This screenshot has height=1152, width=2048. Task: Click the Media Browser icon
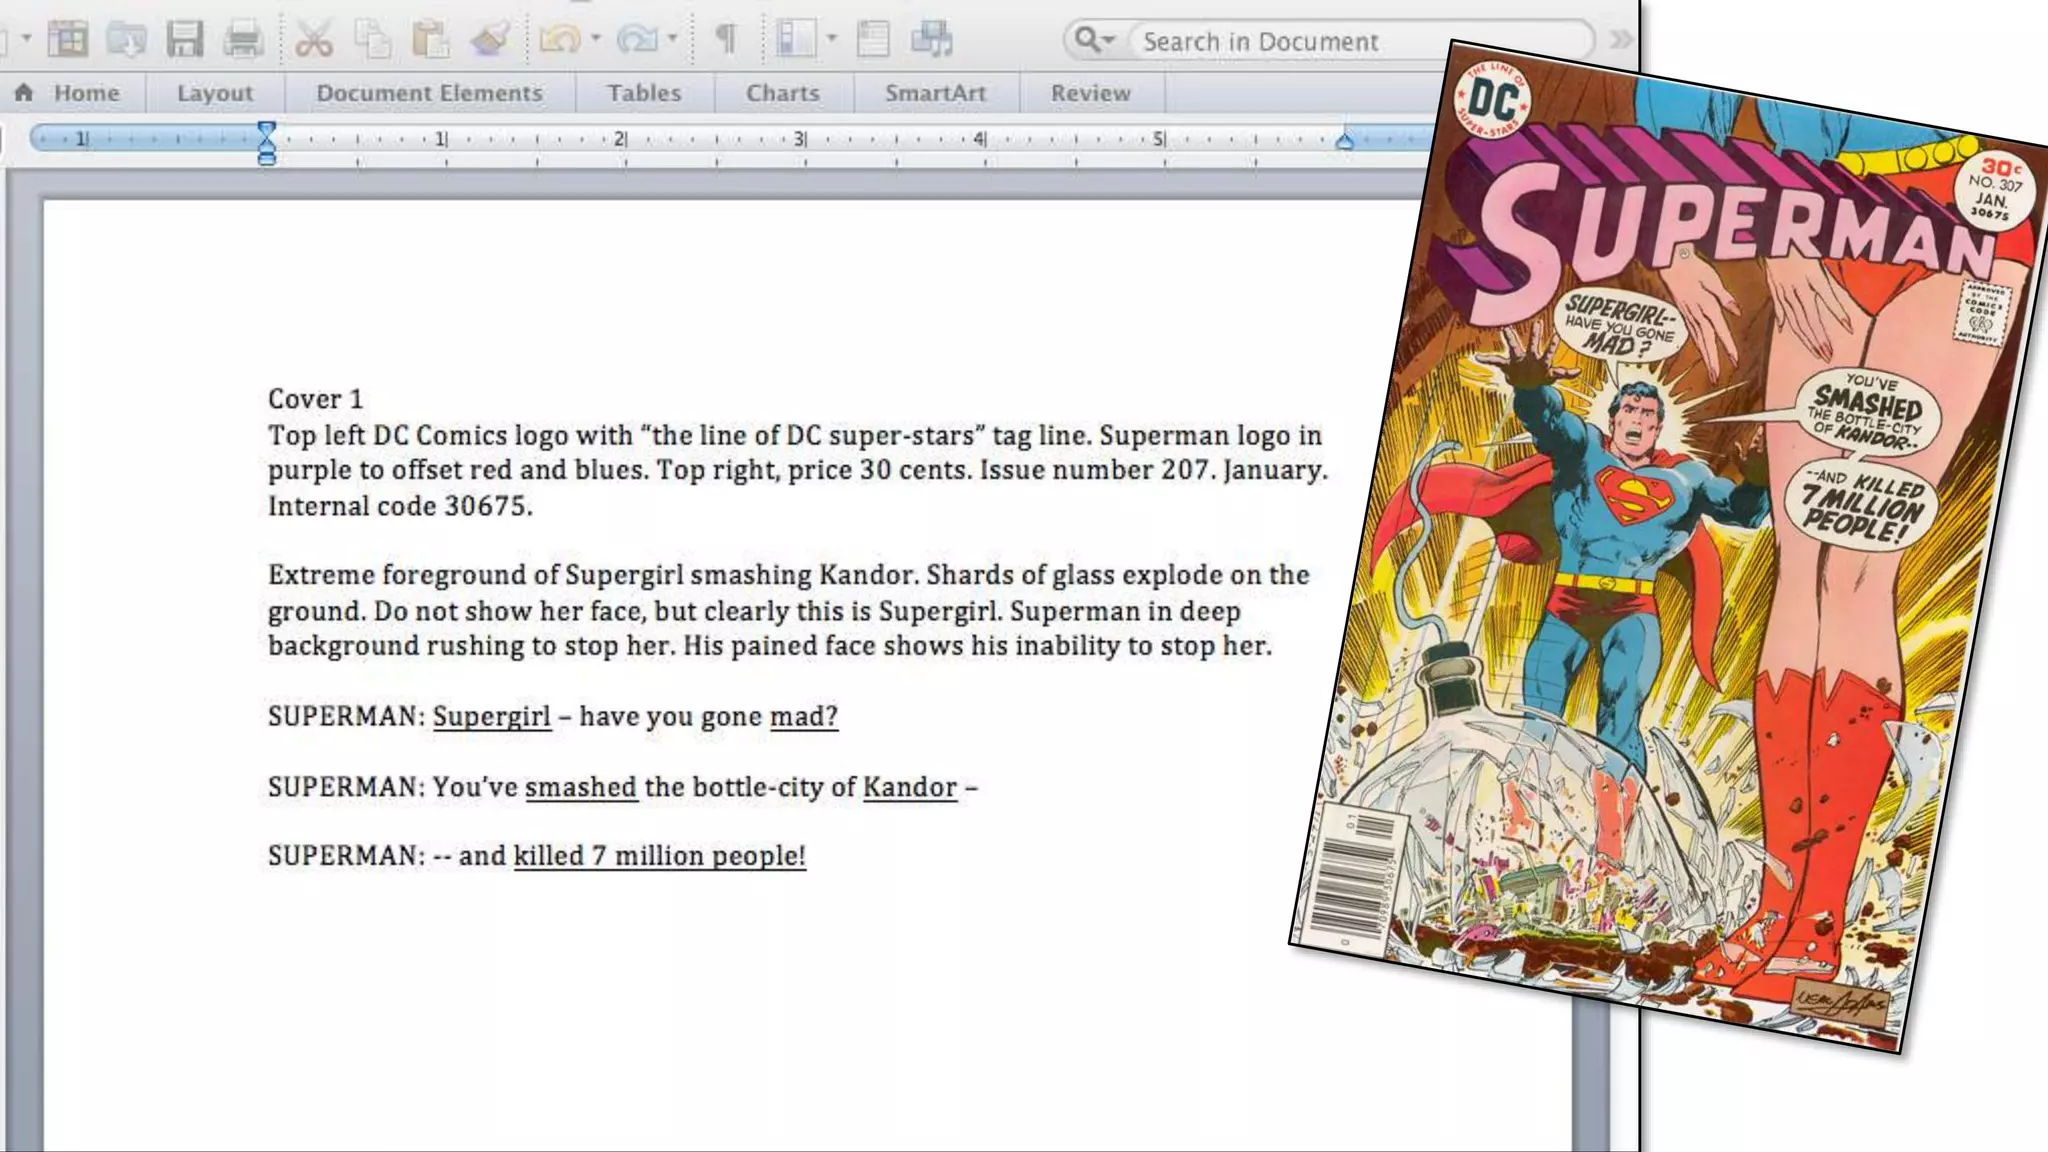click(x=931, y=40)
